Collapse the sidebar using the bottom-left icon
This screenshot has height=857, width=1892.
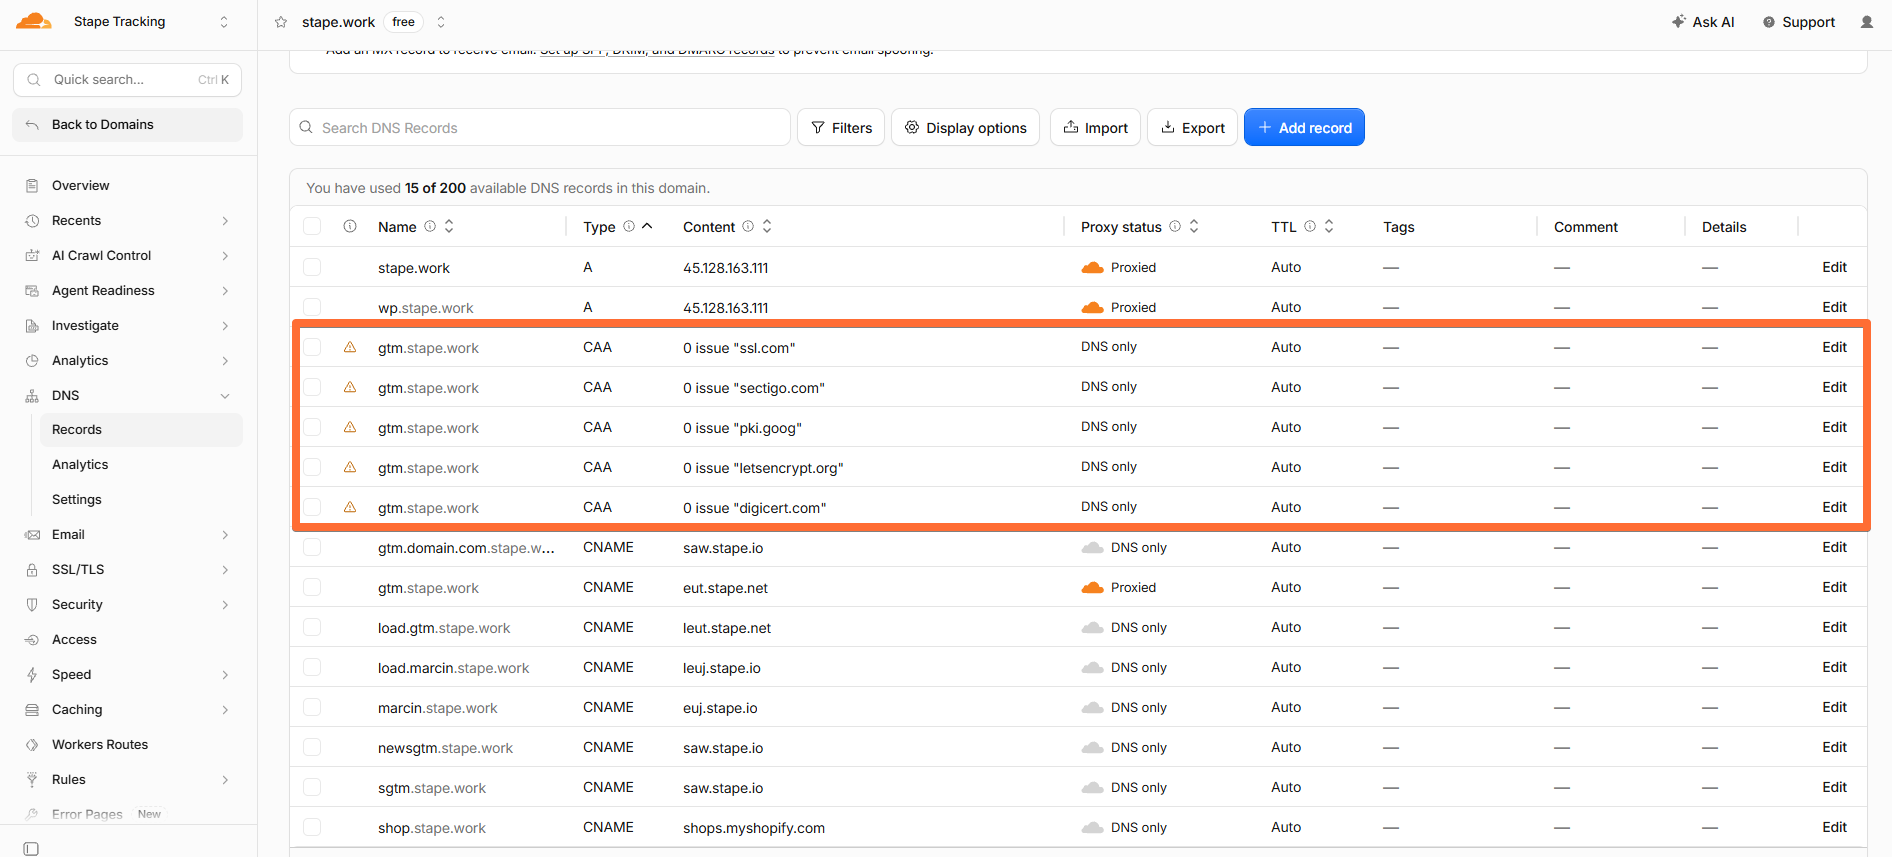31,849
